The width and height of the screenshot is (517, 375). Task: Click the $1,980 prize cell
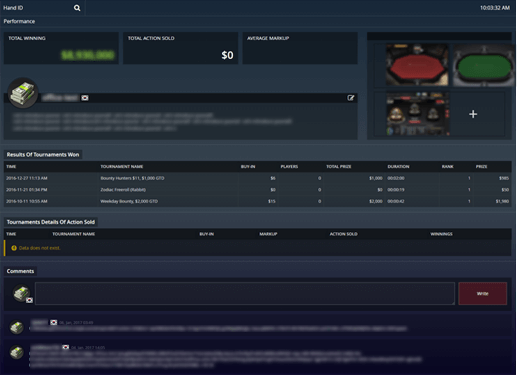point(502,201)
